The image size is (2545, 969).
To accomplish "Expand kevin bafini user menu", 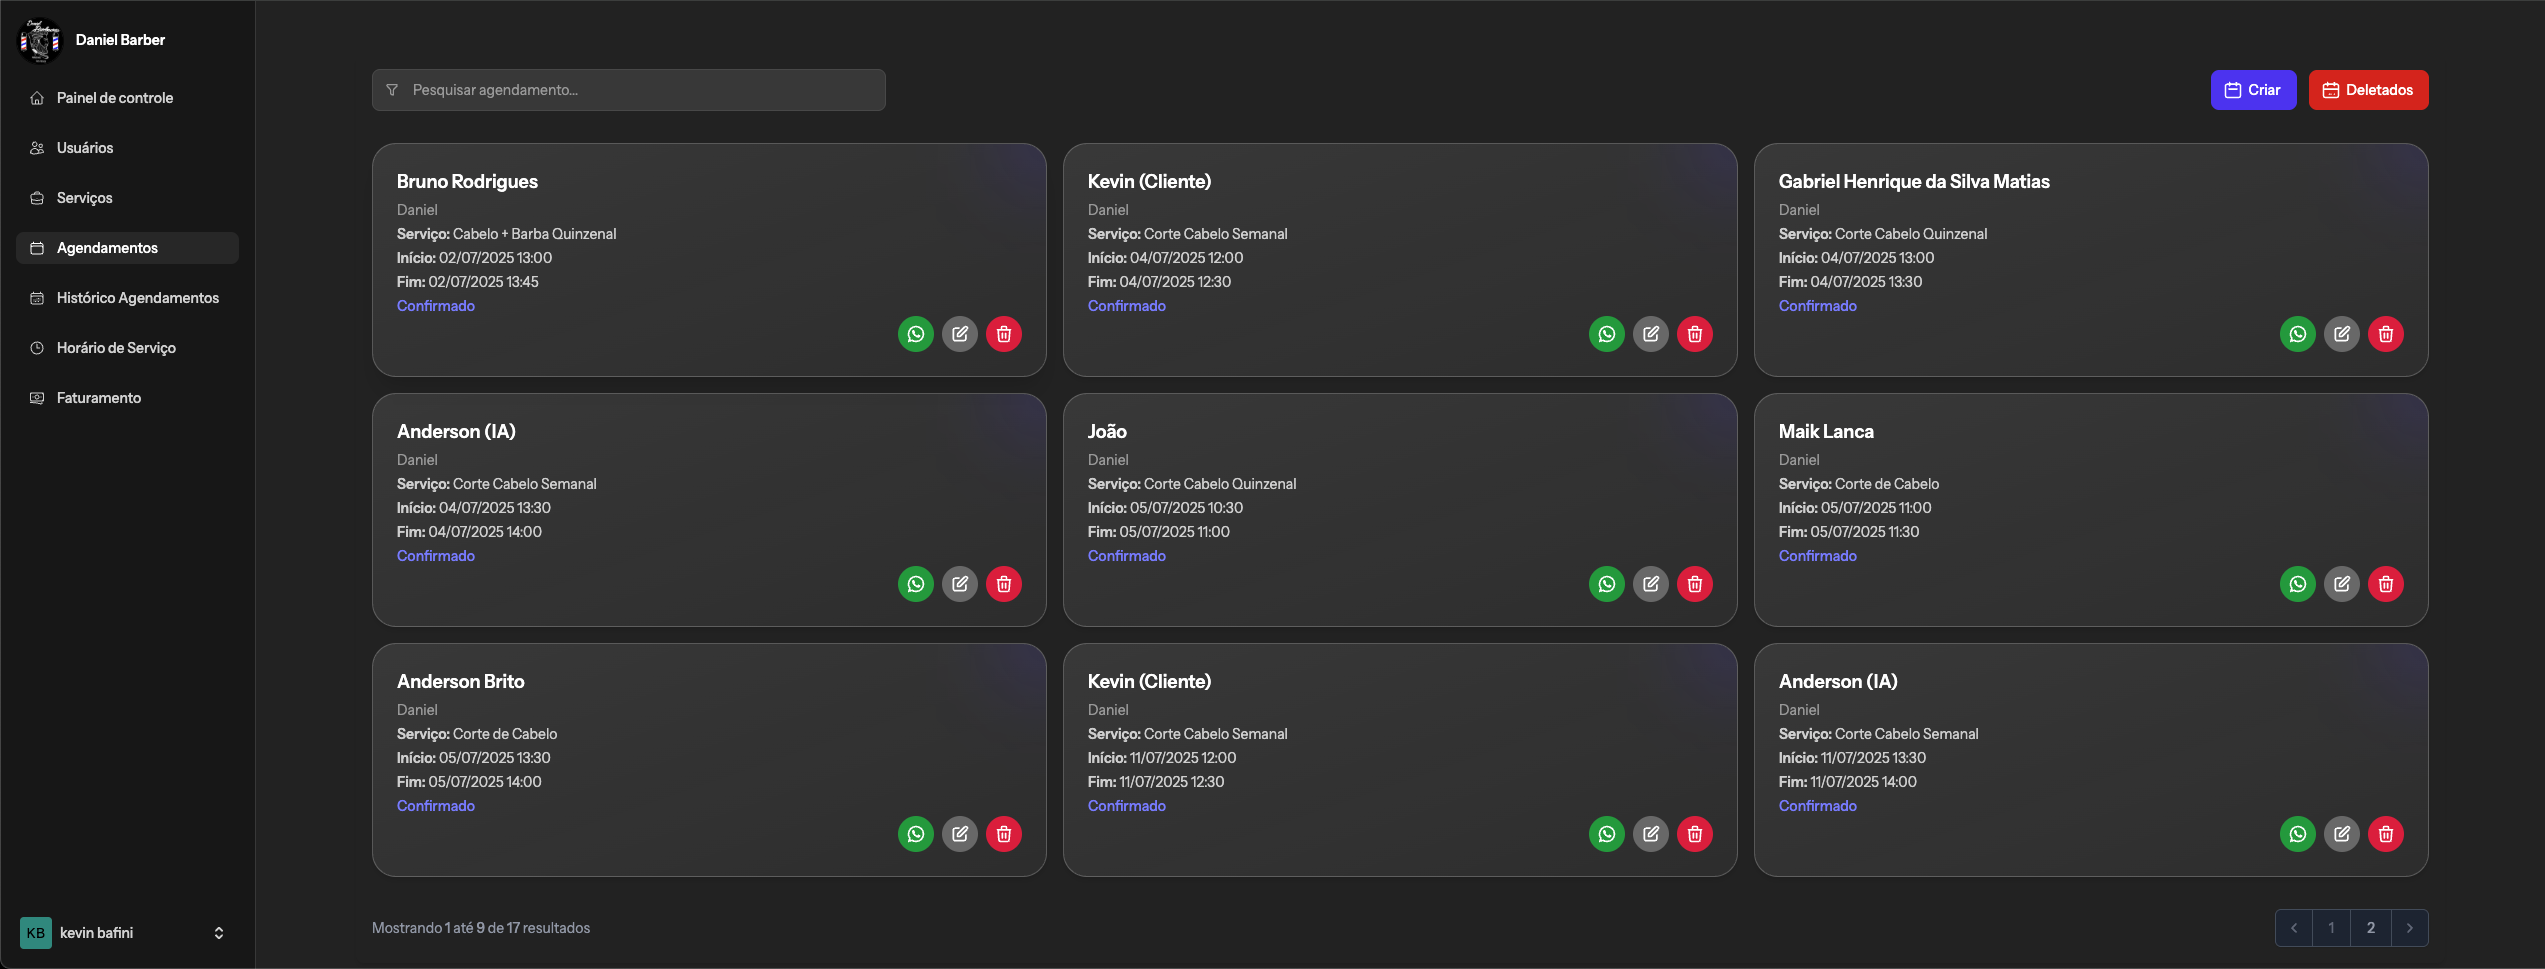I will [218, 933].
